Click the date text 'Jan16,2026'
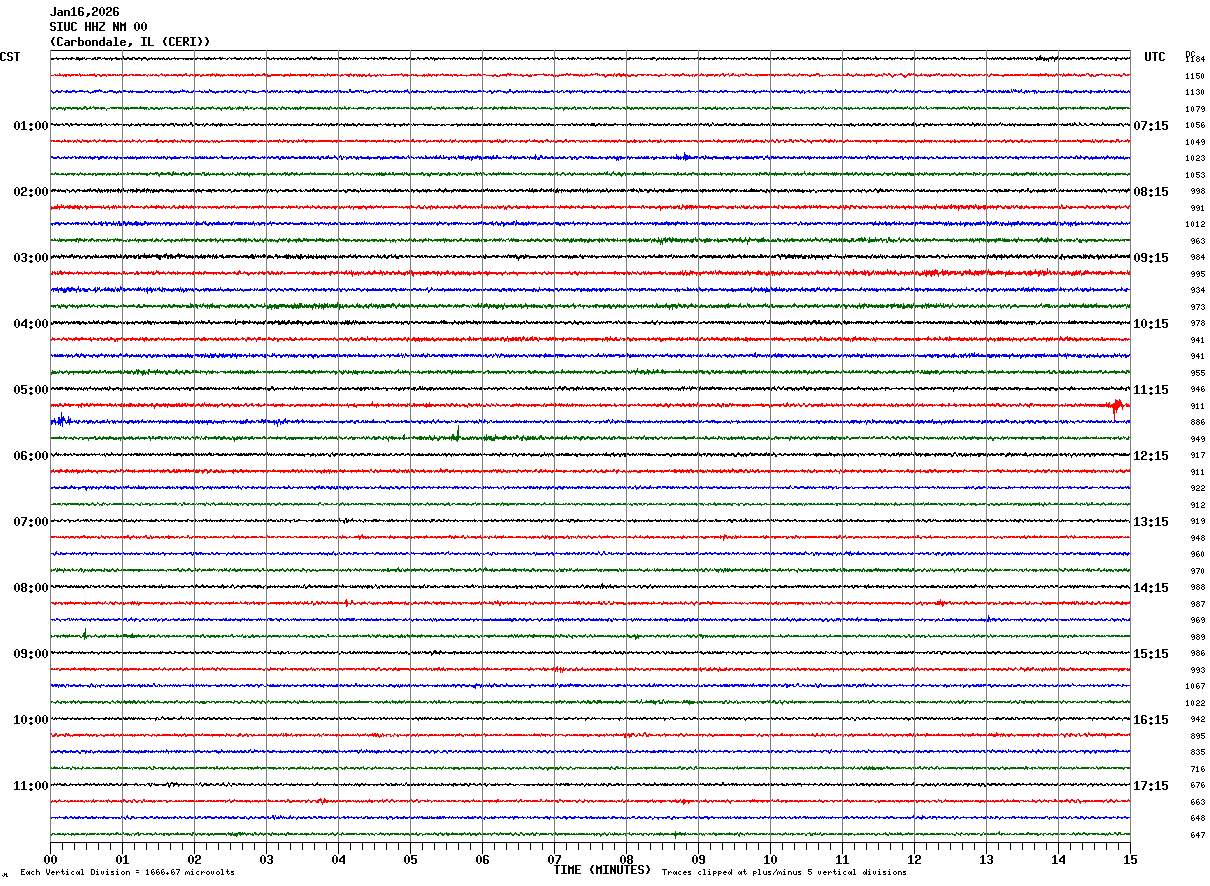The height and width of the screenshot is (886, 1210). (84, 12)
